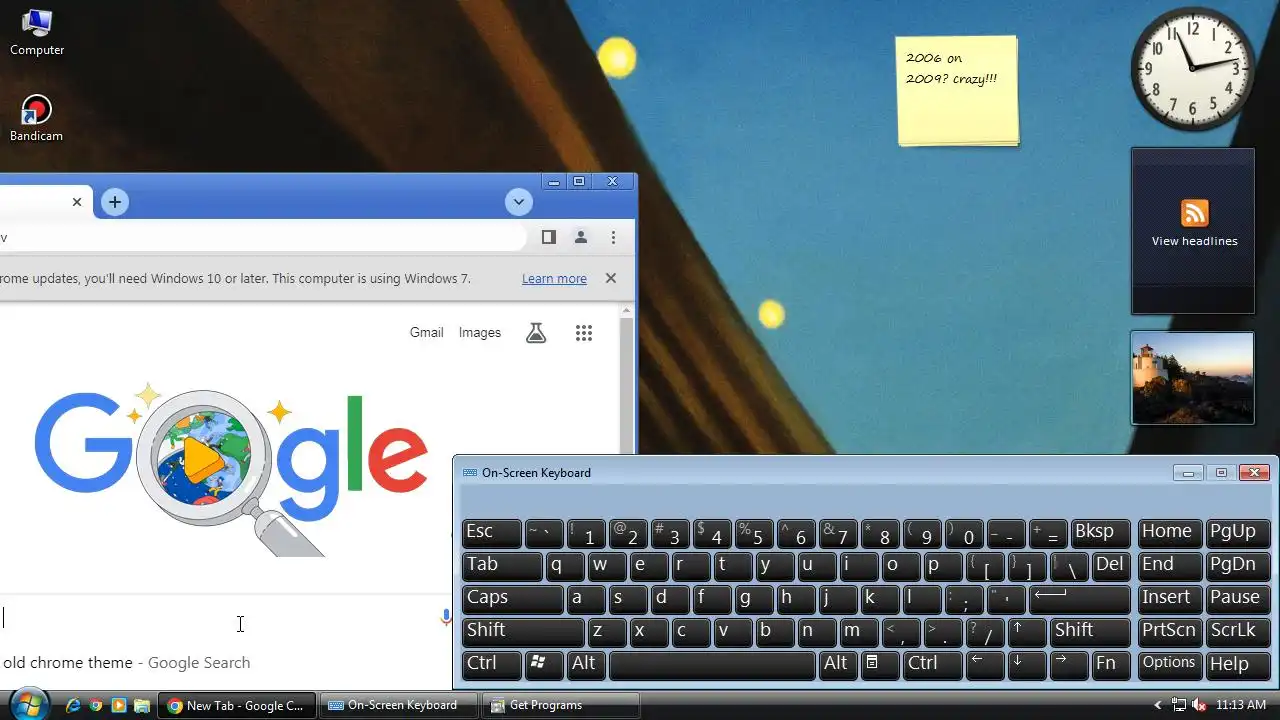
Task: Click the PrtScn key
Action: click(x=1169, y=632)
